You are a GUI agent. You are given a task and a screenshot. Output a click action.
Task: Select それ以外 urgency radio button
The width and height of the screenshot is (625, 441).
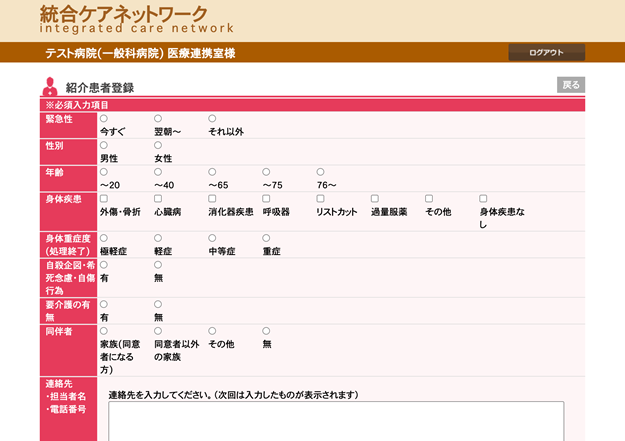click(x=212, y=118)
